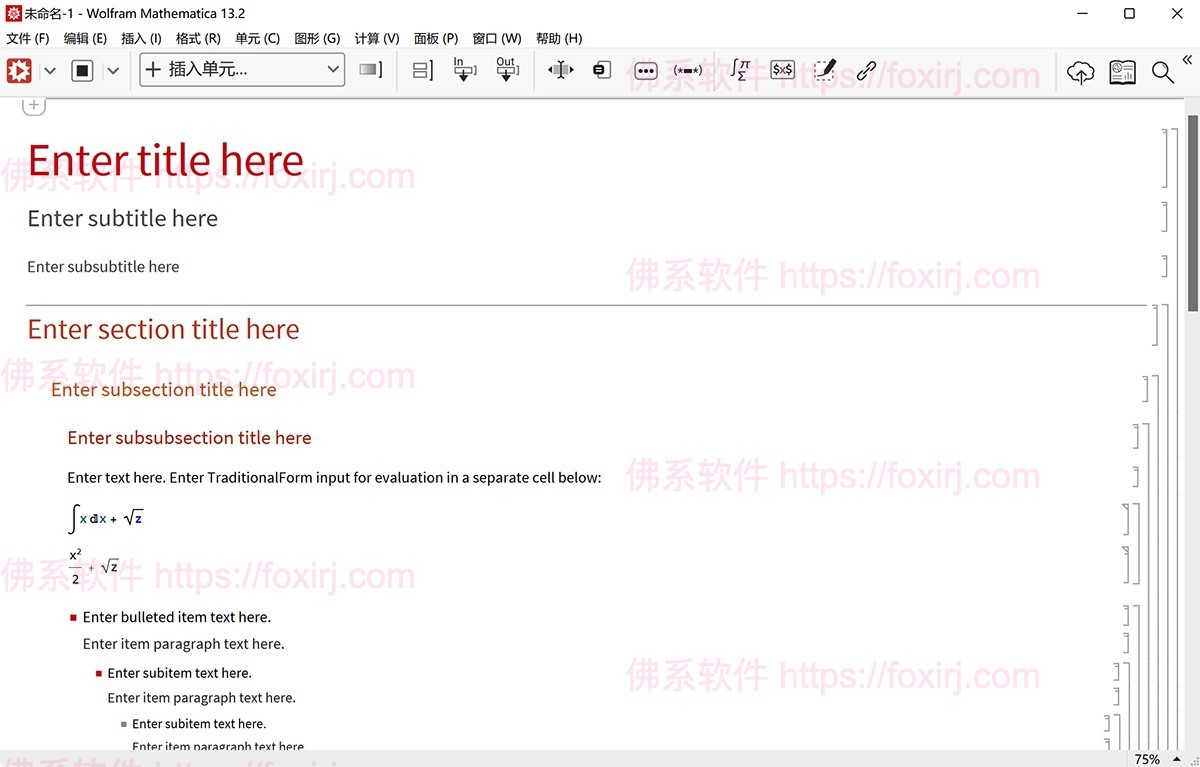Click the hyperlink chain icon
1200x767 pixels.
point(866,70)
